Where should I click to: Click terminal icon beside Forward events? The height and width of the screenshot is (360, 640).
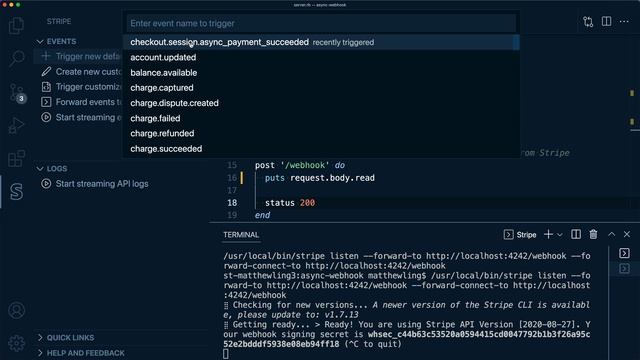pos(46,102)
